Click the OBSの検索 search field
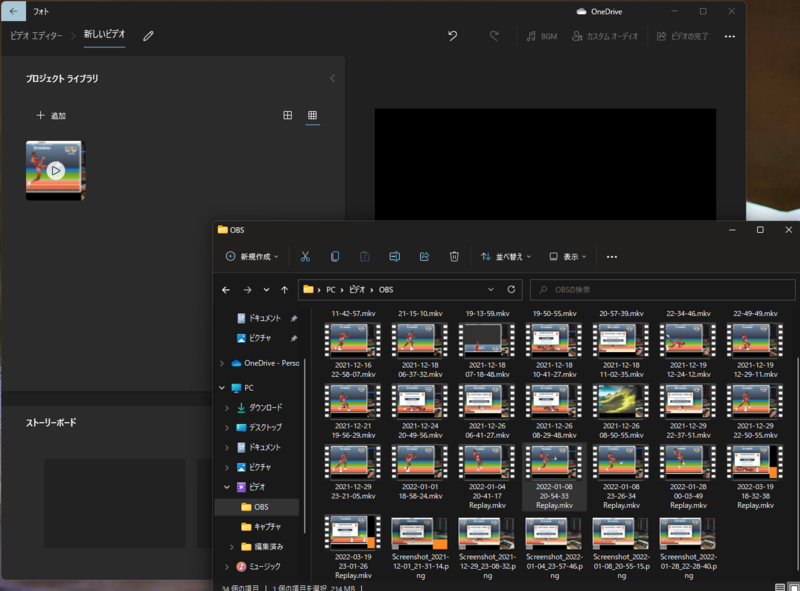800x591 pixels. 662,289
